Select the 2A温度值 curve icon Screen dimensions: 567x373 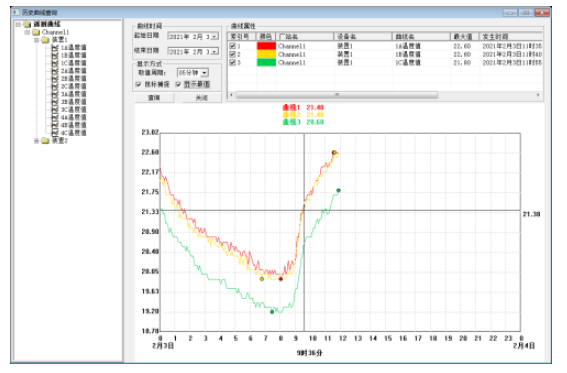pos(55,71)
